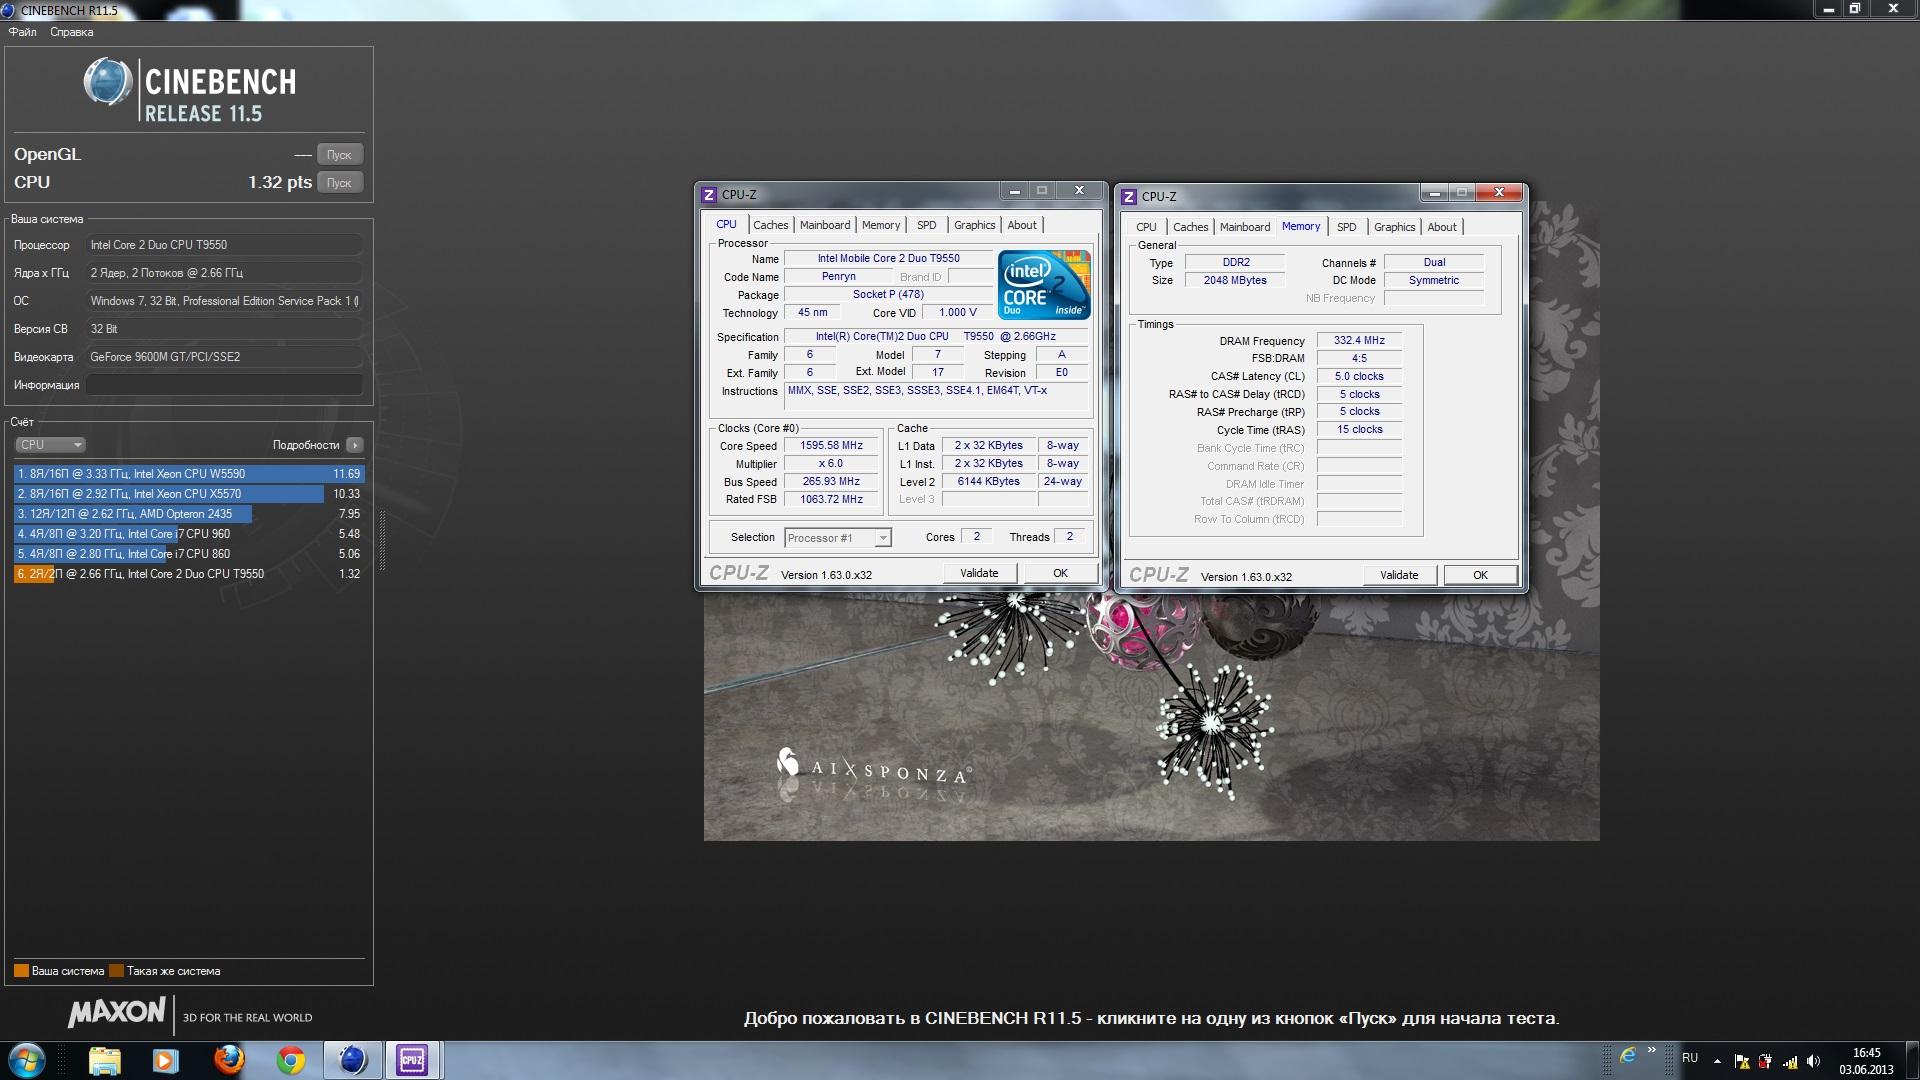Click the memory Size value 2048 MBytes
Image resolution: width=1920 pixels, height=1080 pixels.
click(x=1235, y=280)
